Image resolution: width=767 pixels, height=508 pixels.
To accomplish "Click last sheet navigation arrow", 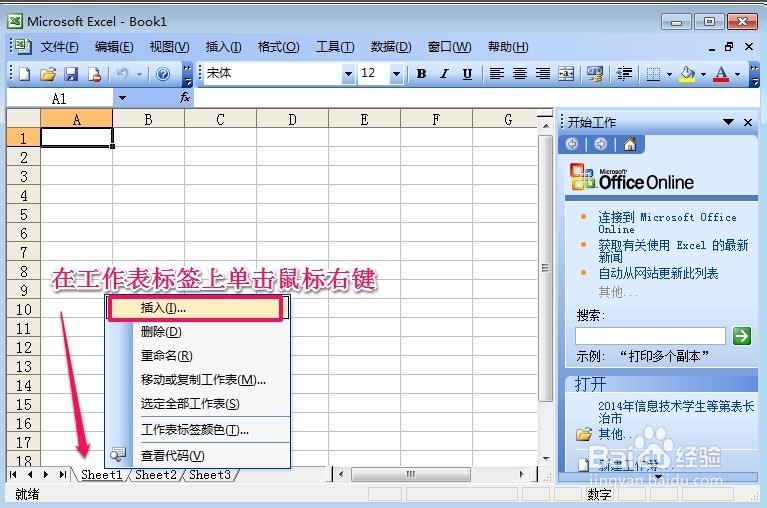I will tap(63, 474).
